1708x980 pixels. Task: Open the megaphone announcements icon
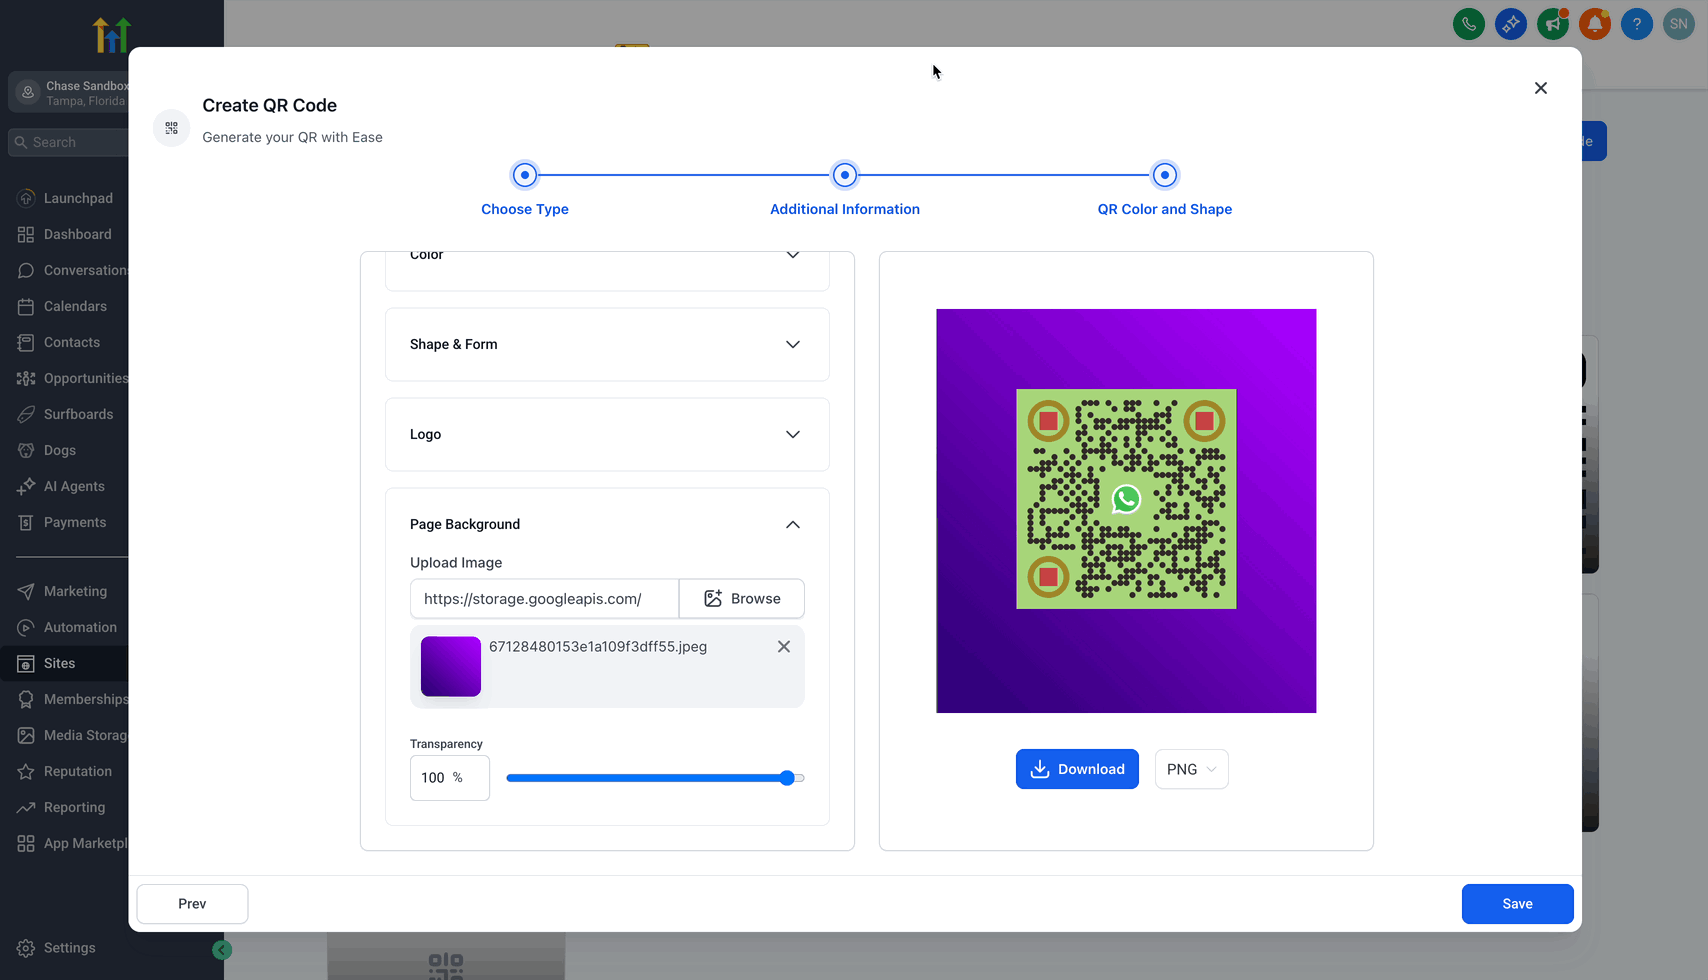coord(1552,24)
